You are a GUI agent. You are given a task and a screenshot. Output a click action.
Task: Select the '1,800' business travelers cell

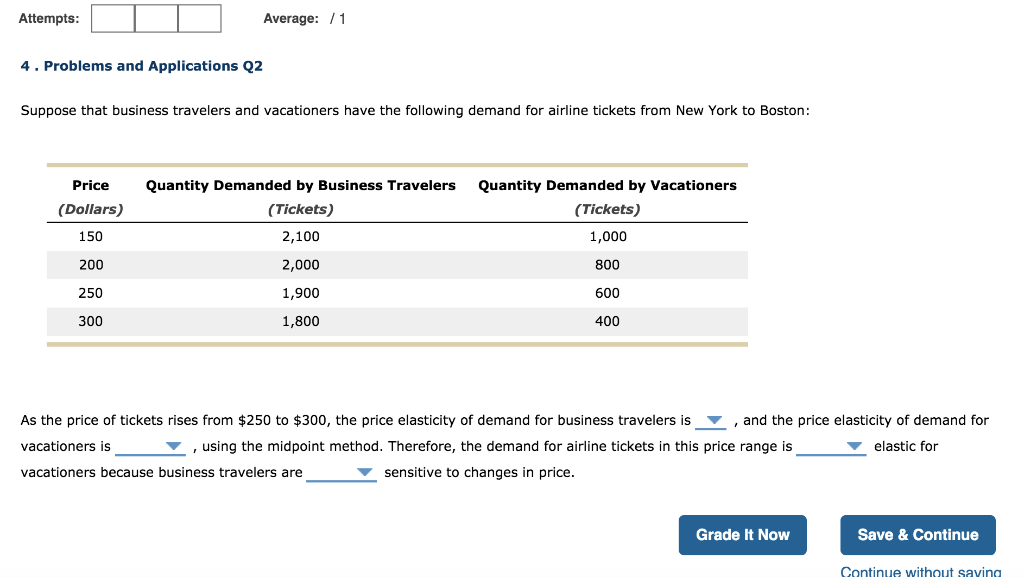click(302, 321)
